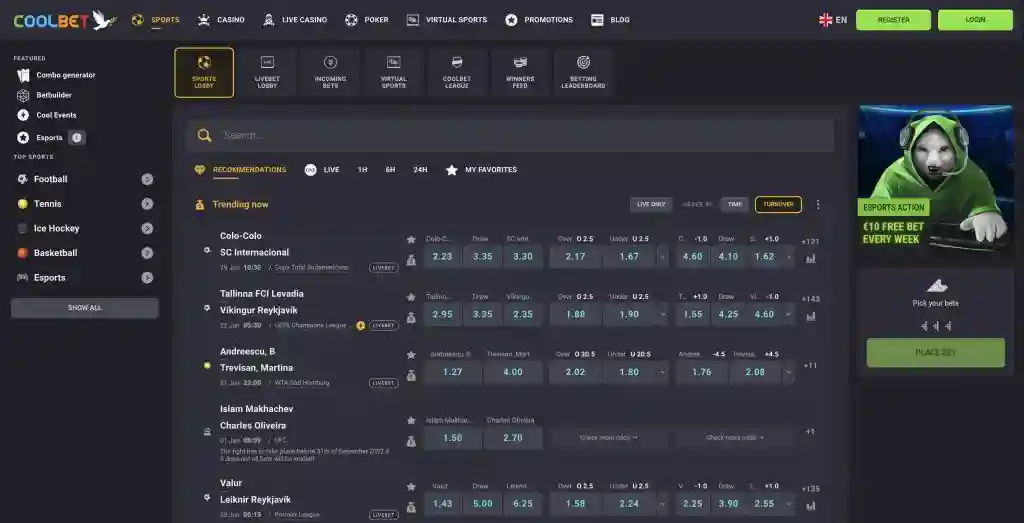Open the Combo generator feature
This screenshot has height=523, width=1024.
pyautogui.click(x=57, y=75)
